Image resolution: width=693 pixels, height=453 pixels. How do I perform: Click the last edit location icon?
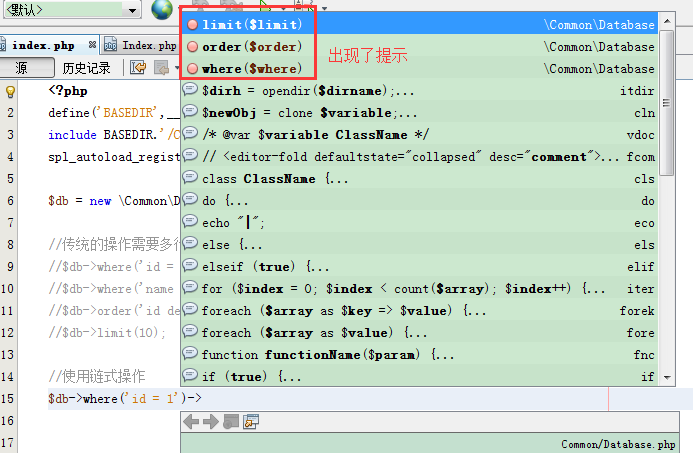pyautogui.click(x=138, y=68)
